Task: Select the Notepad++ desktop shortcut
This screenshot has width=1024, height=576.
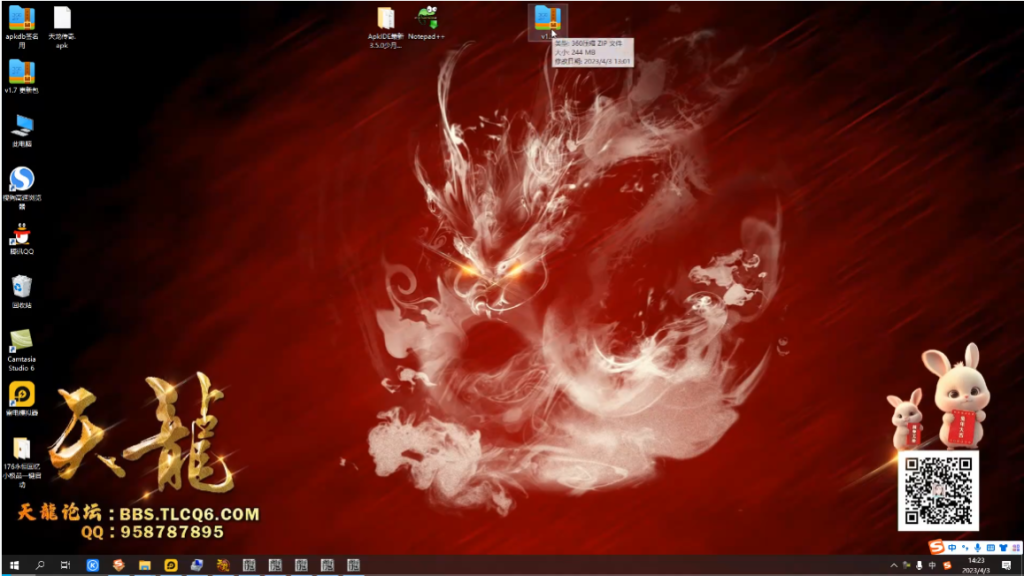Action: point(428,18)
